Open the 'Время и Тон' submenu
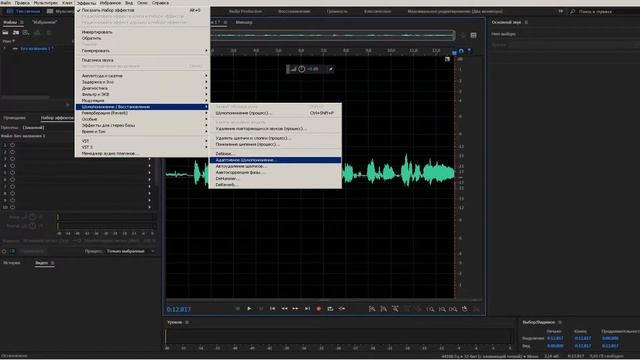Screen dimensions: 640x360 142,131
